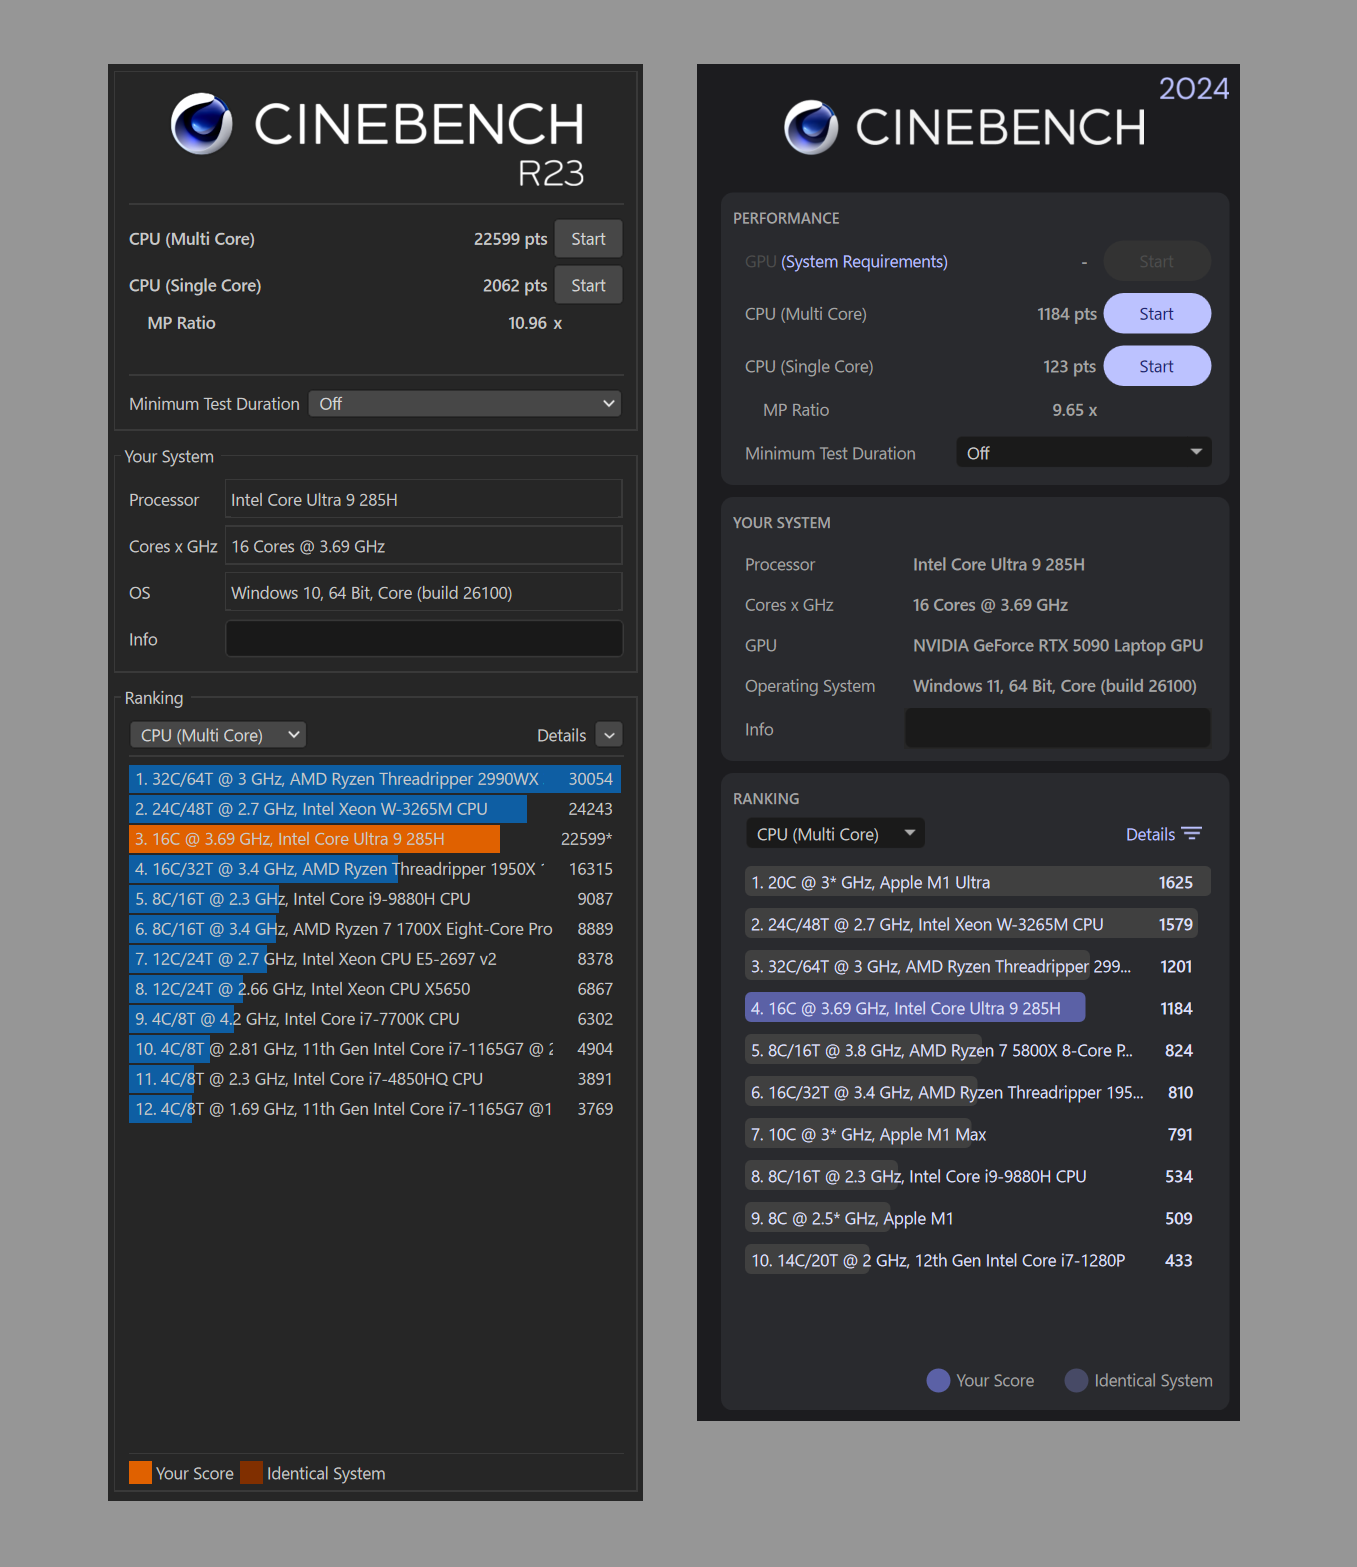The image size is (1357, 1567).
Task: Select R23 ranking row Intel Core i7-4850HQ CPU
Action: [375, 1079]
